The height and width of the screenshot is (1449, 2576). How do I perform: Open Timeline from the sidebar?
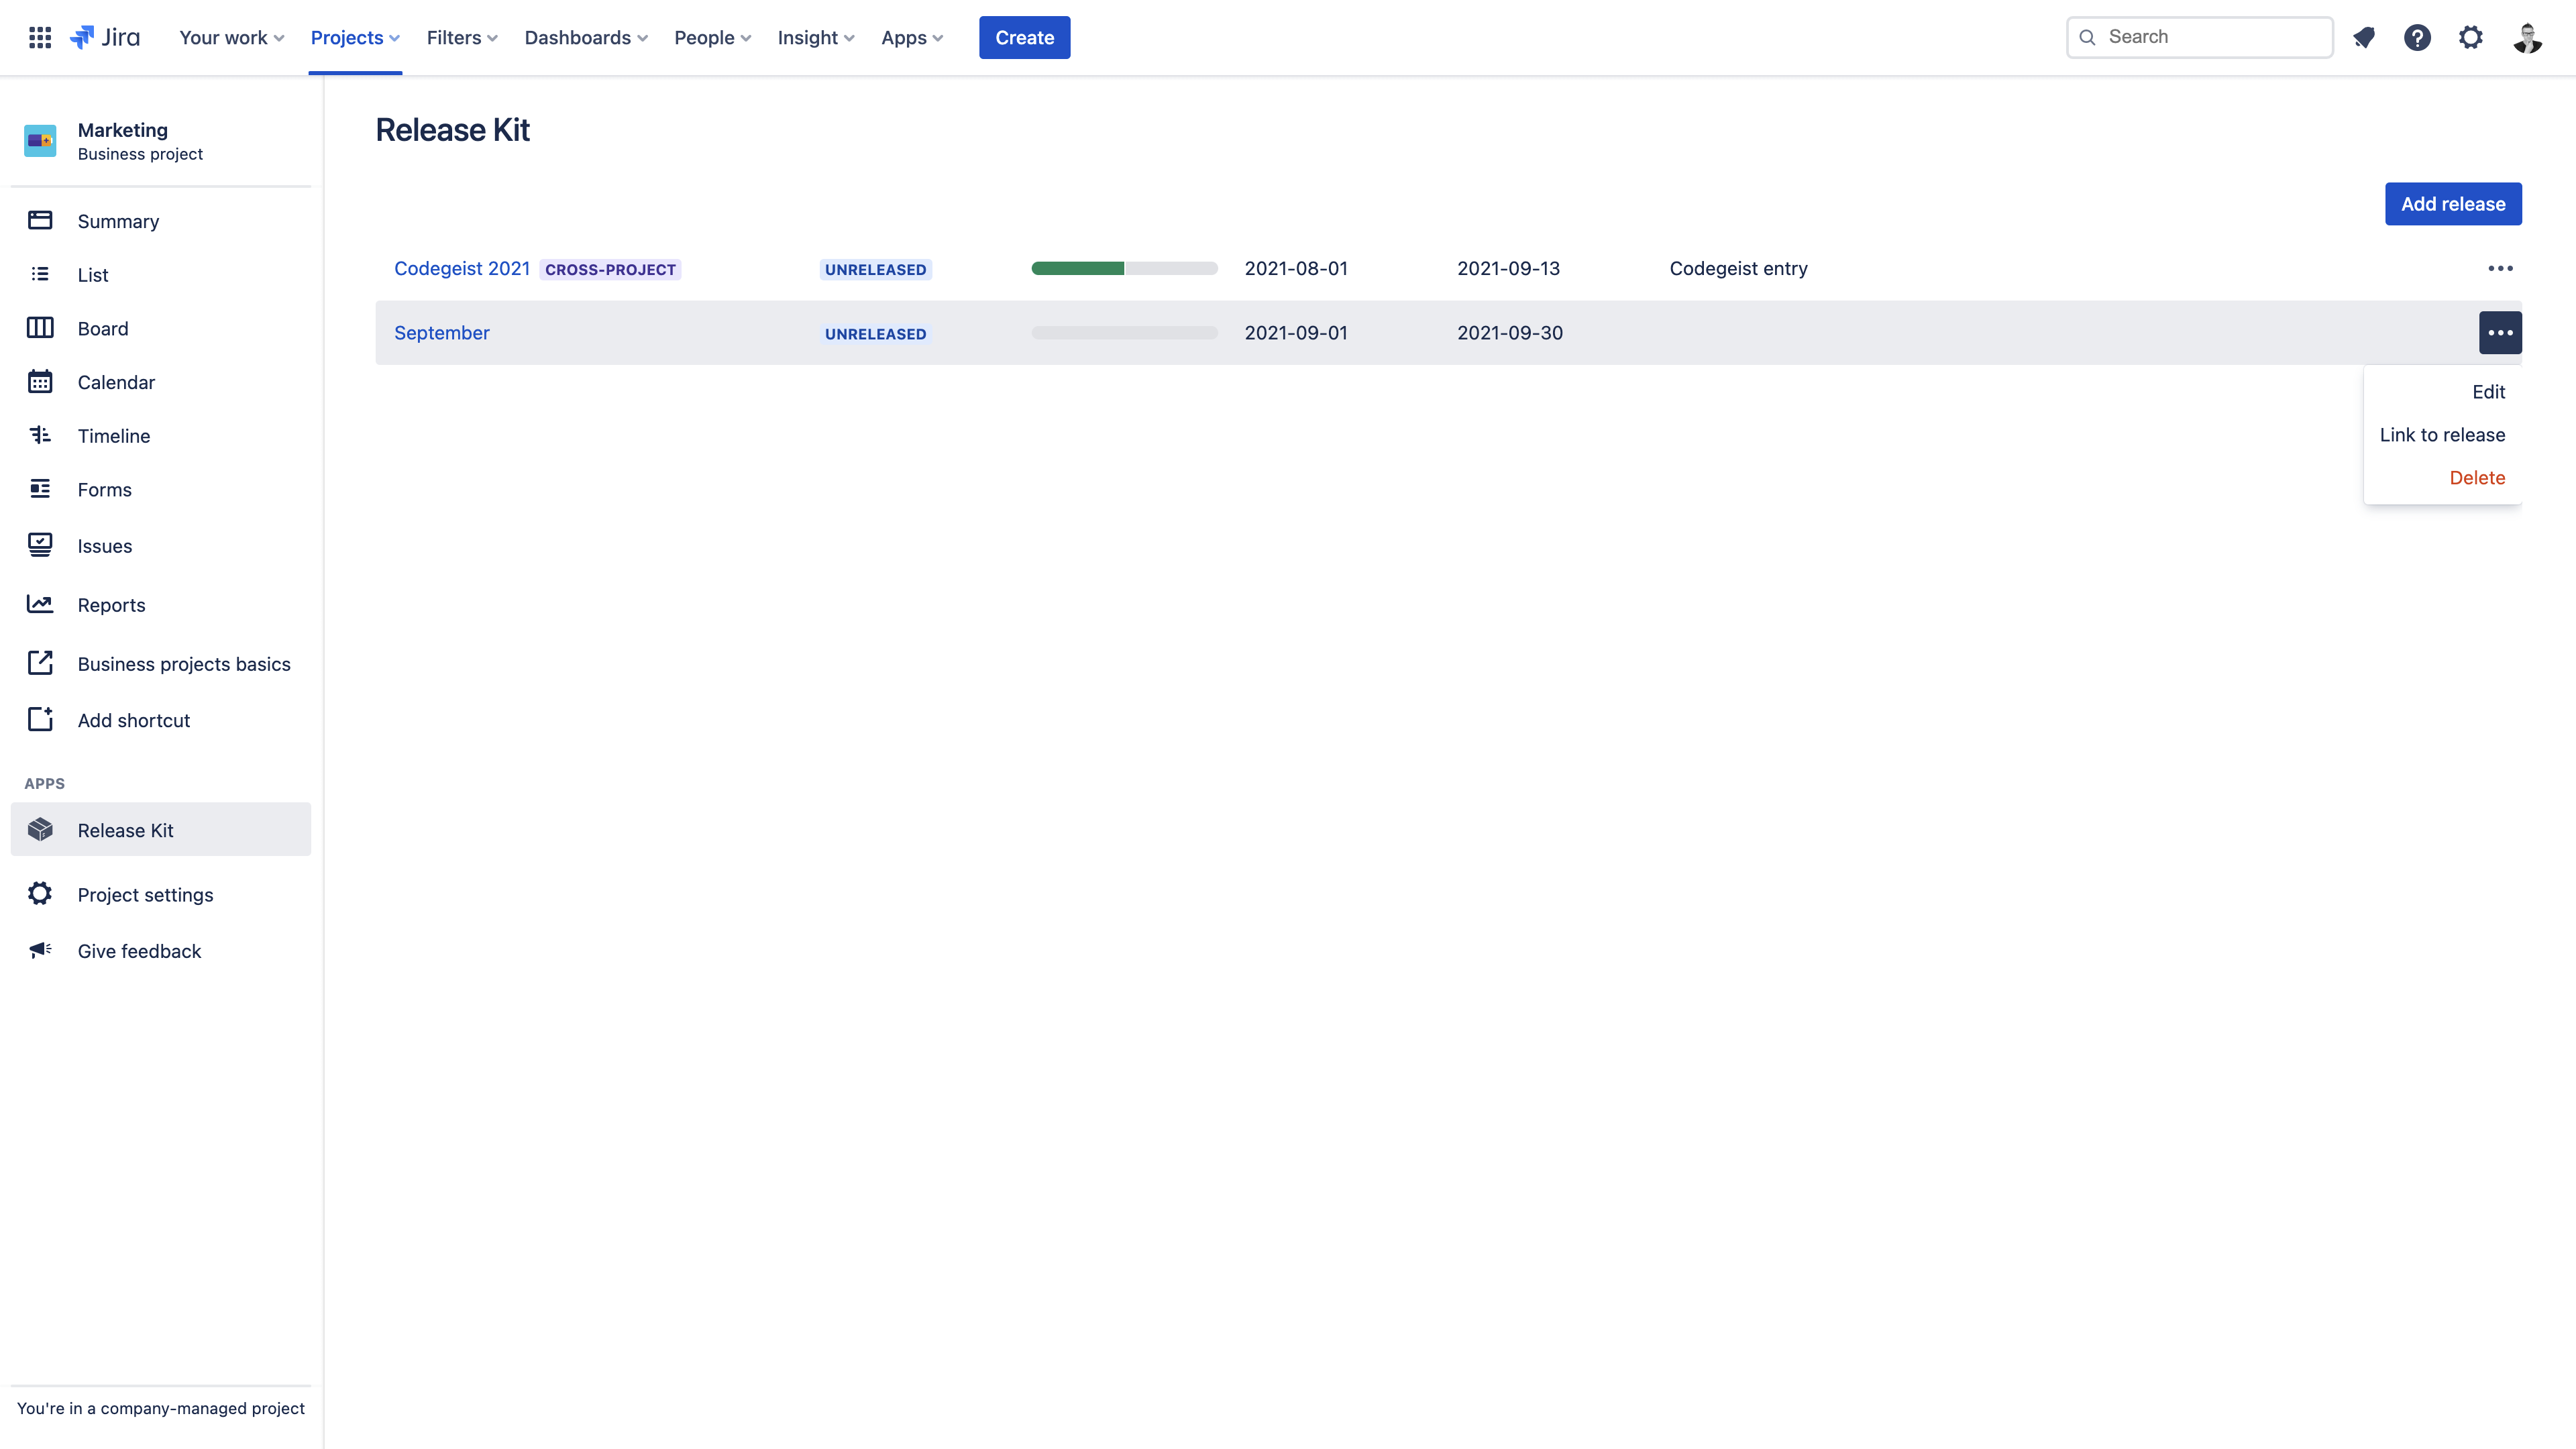[x=114, y=436]
